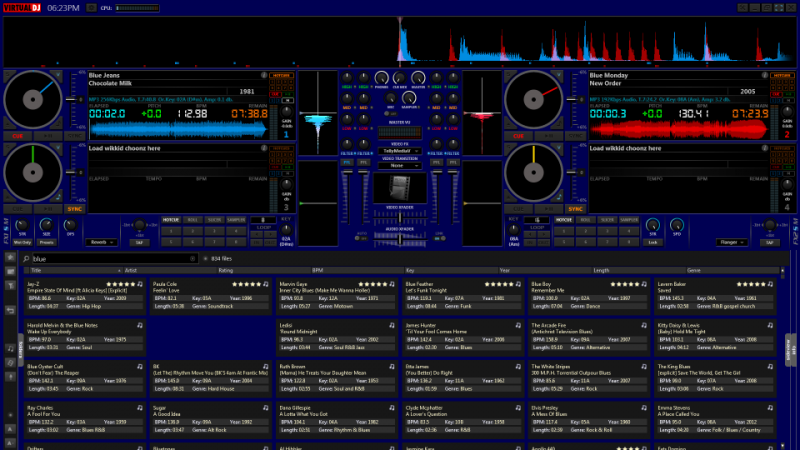Click the deck 1 CUE button
Screen dimensions: 800x450
18,136
